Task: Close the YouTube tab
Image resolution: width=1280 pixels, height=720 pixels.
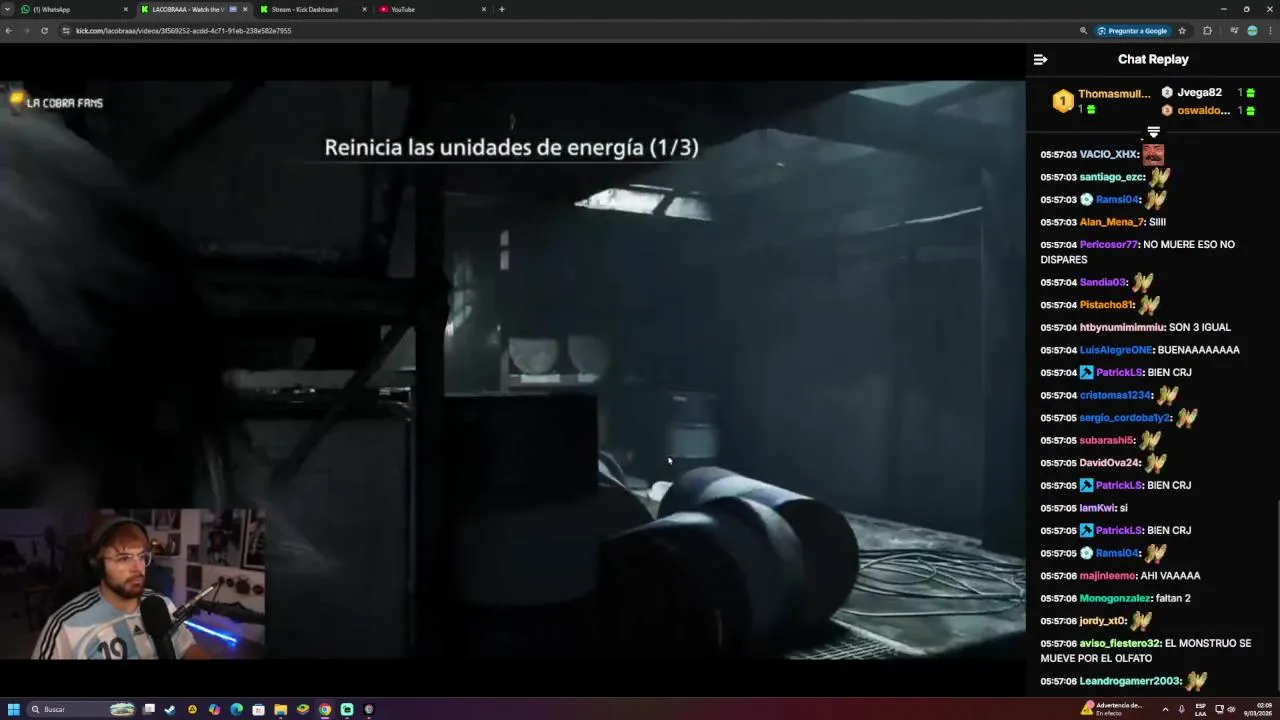Action: click(x=484, y=9)
